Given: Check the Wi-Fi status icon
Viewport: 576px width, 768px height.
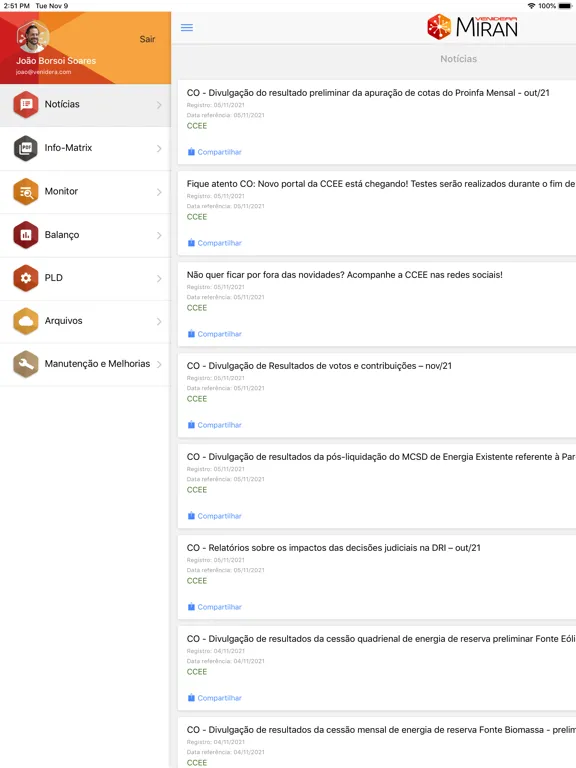Looking at the screenshot, I should (531, 6).
